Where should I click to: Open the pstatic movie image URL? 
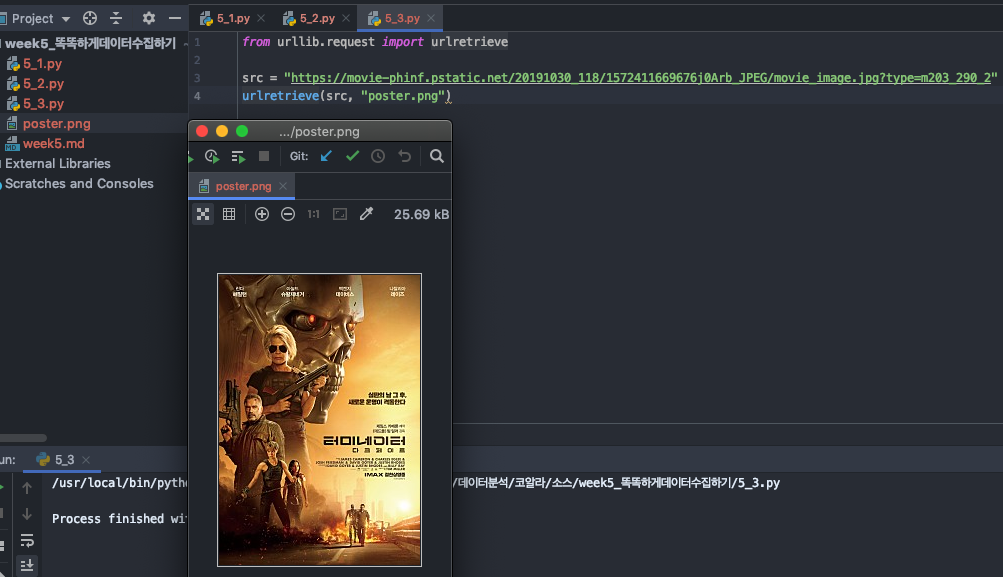pos(640,77)
